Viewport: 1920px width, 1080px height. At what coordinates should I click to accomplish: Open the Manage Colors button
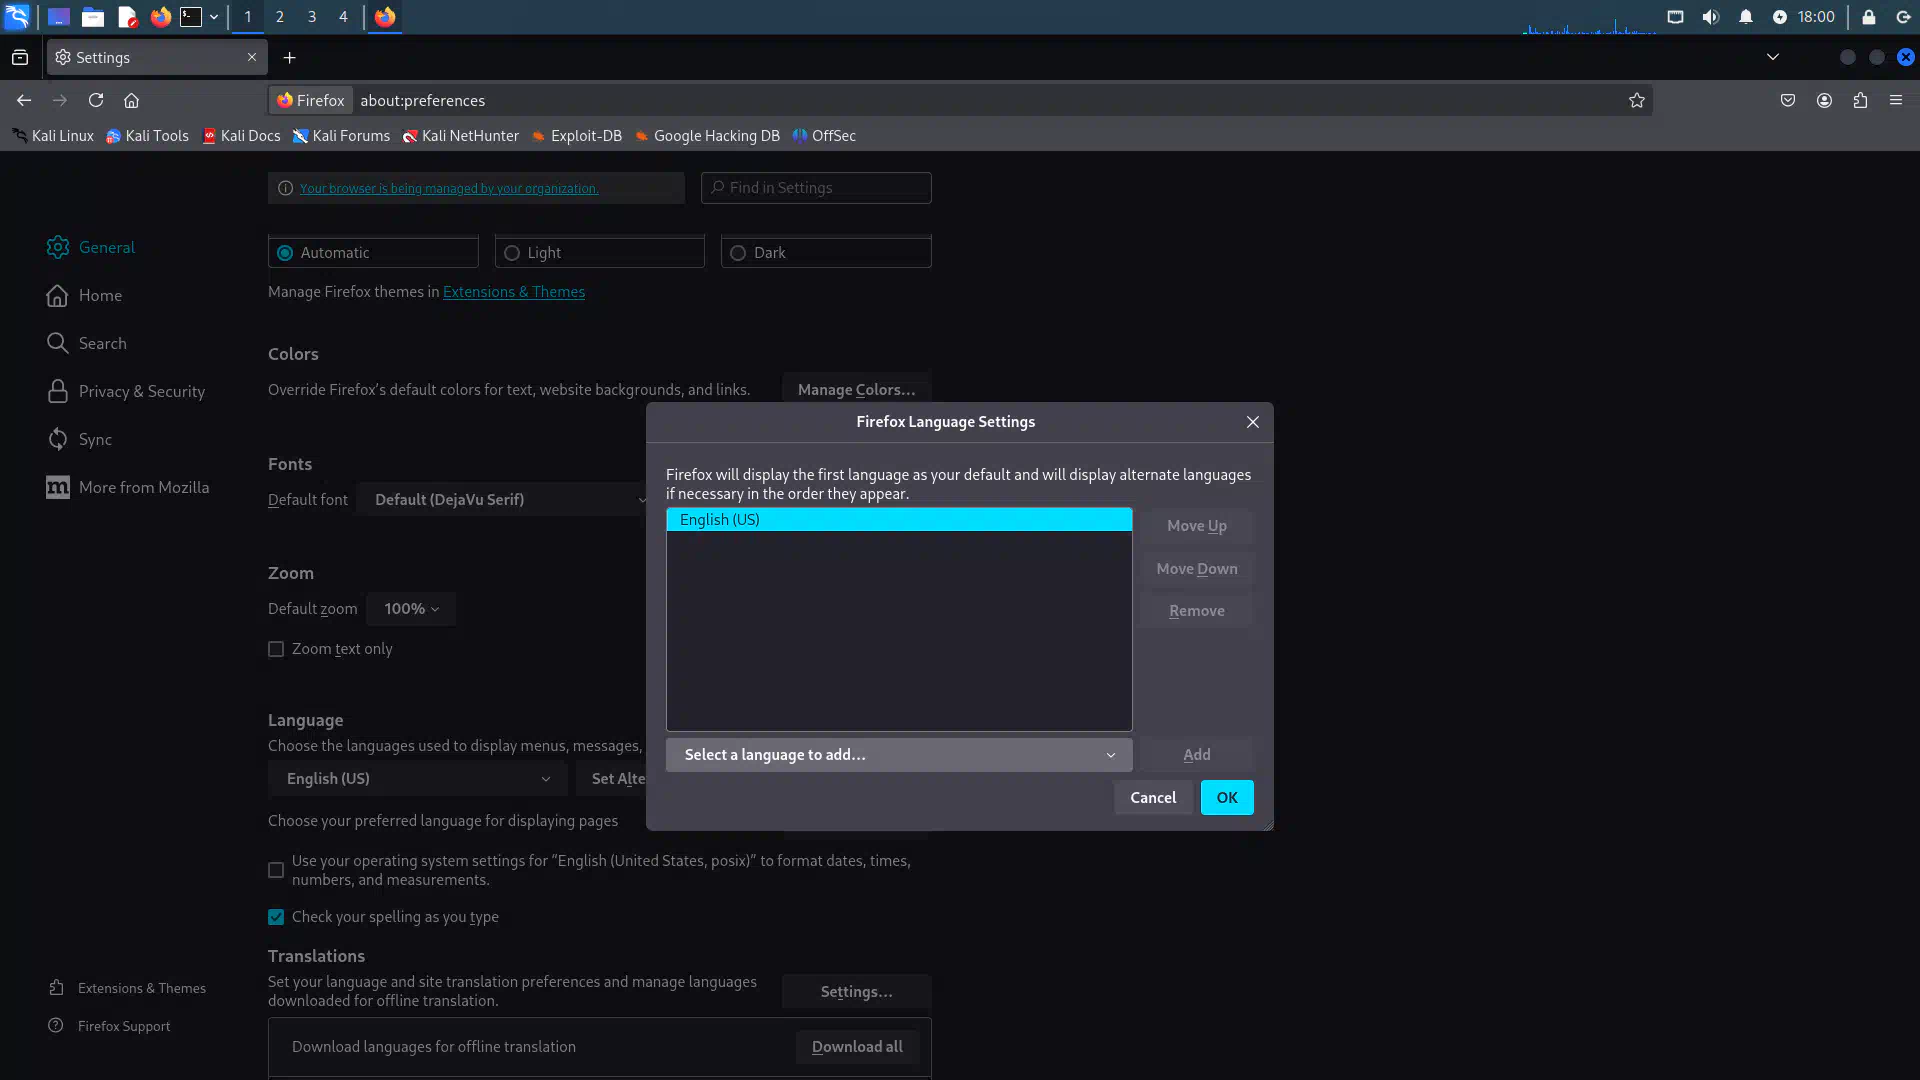click(856, 390)
